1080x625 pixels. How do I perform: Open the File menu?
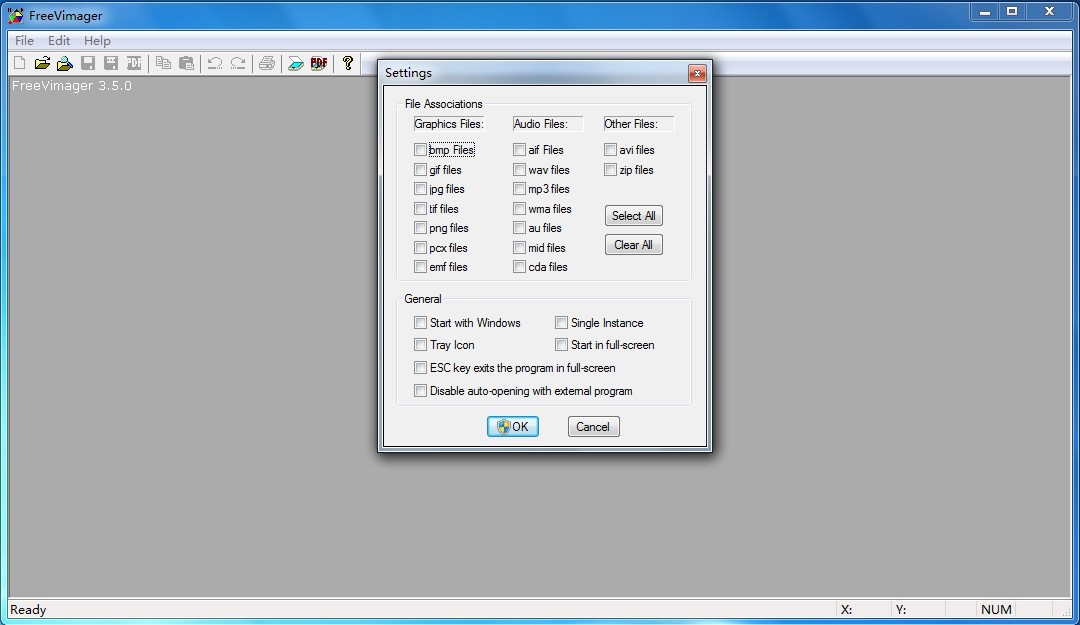[24, 41]
